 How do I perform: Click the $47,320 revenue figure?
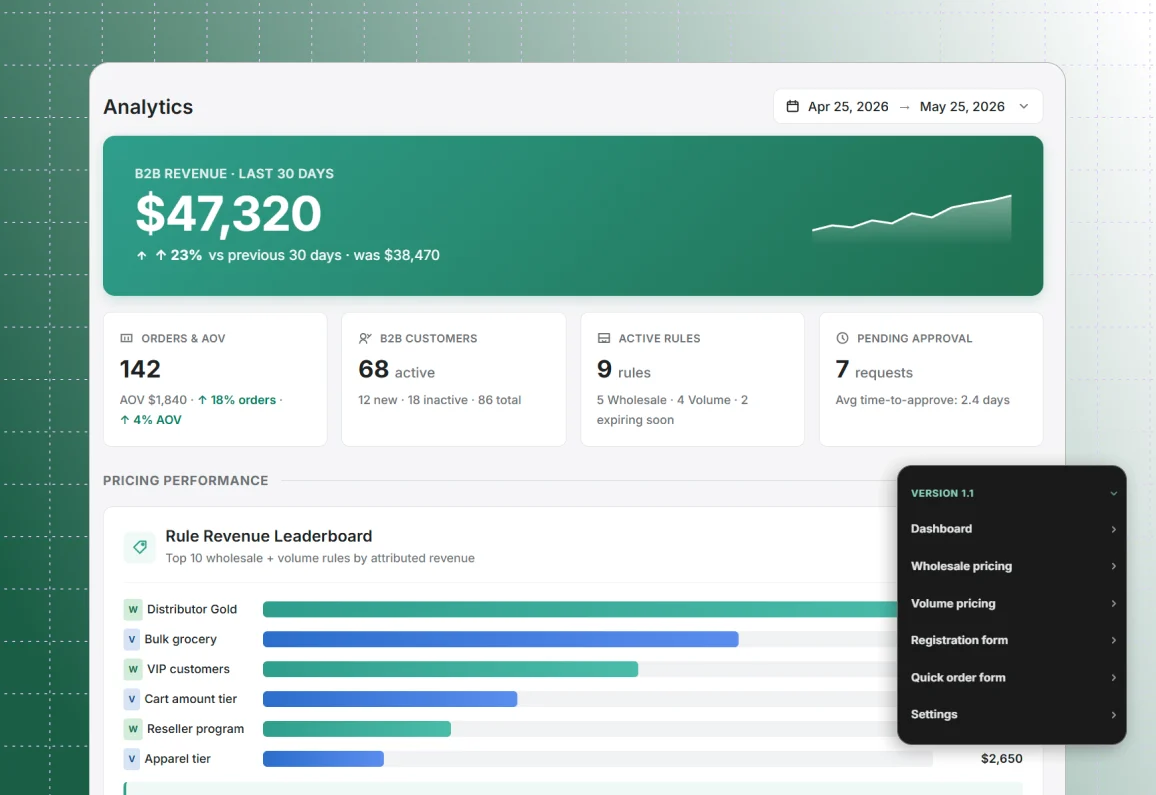pyautogui.click(x=229, y=214)
